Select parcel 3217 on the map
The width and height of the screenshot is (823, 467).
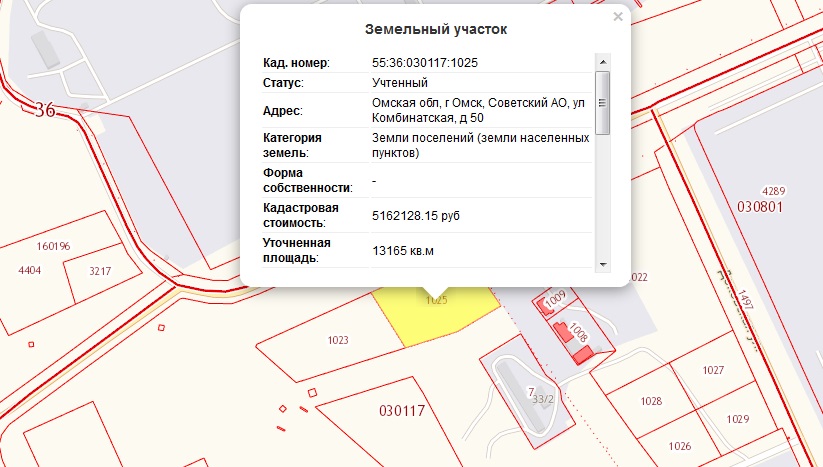[99, 271]
